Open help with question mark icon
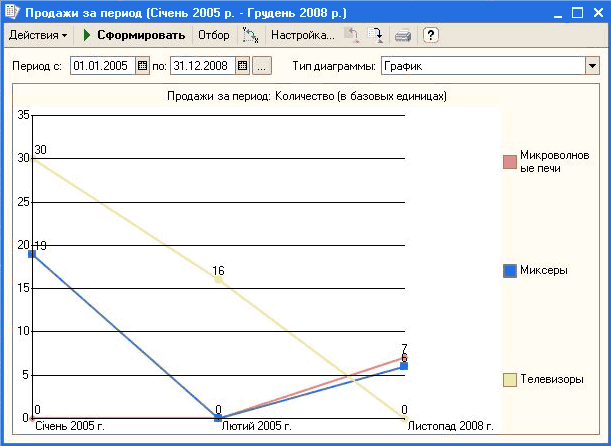The image size is (611, 446). pos(431,35)
